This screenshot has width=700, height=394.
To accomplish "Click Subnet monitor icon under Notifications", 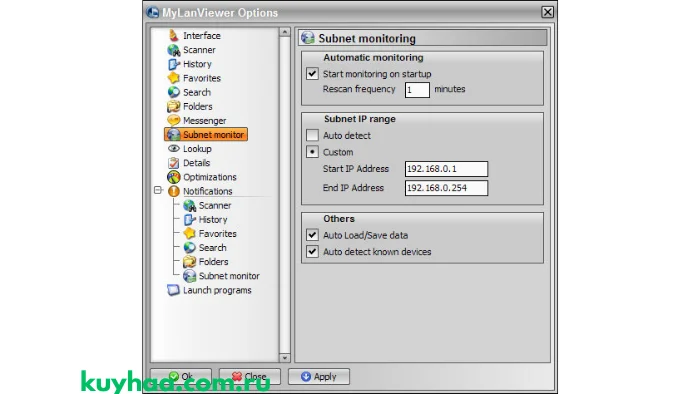I will [189, 276].
